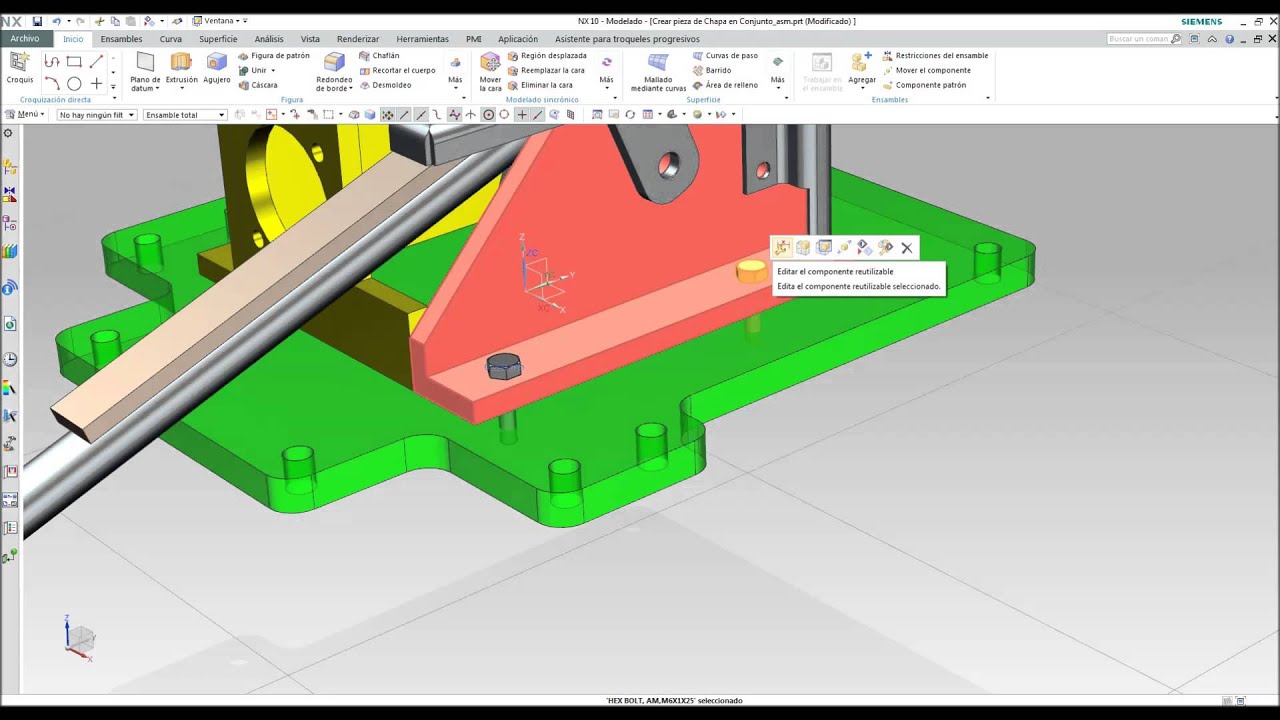The height and width of the screenshot is (720, 1280).
Task: Click Mover el componente button
Action: [x=926, y=70]
